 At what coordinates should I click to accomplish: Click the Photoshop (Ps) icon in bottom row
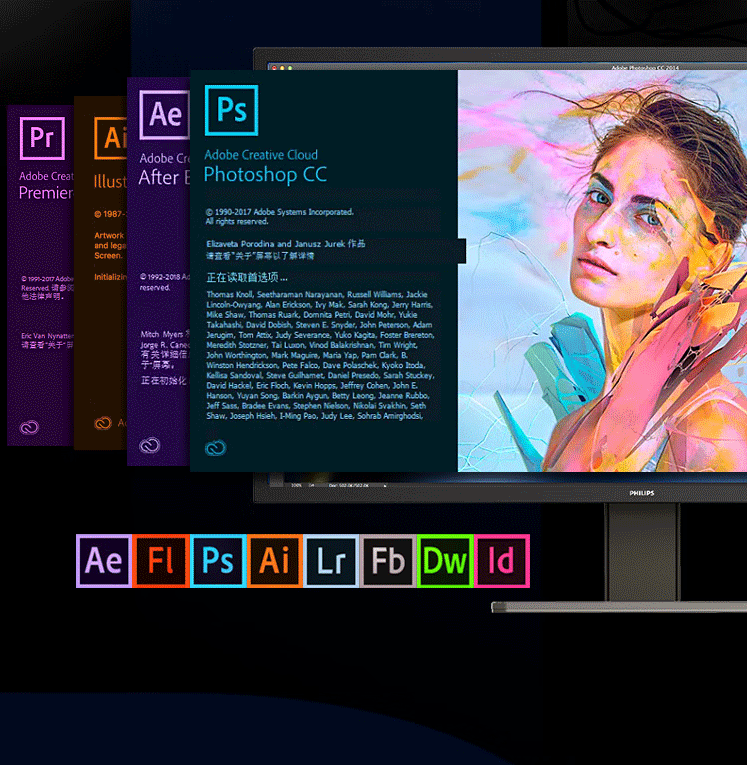pyautogui.click(x=218, y=561)
